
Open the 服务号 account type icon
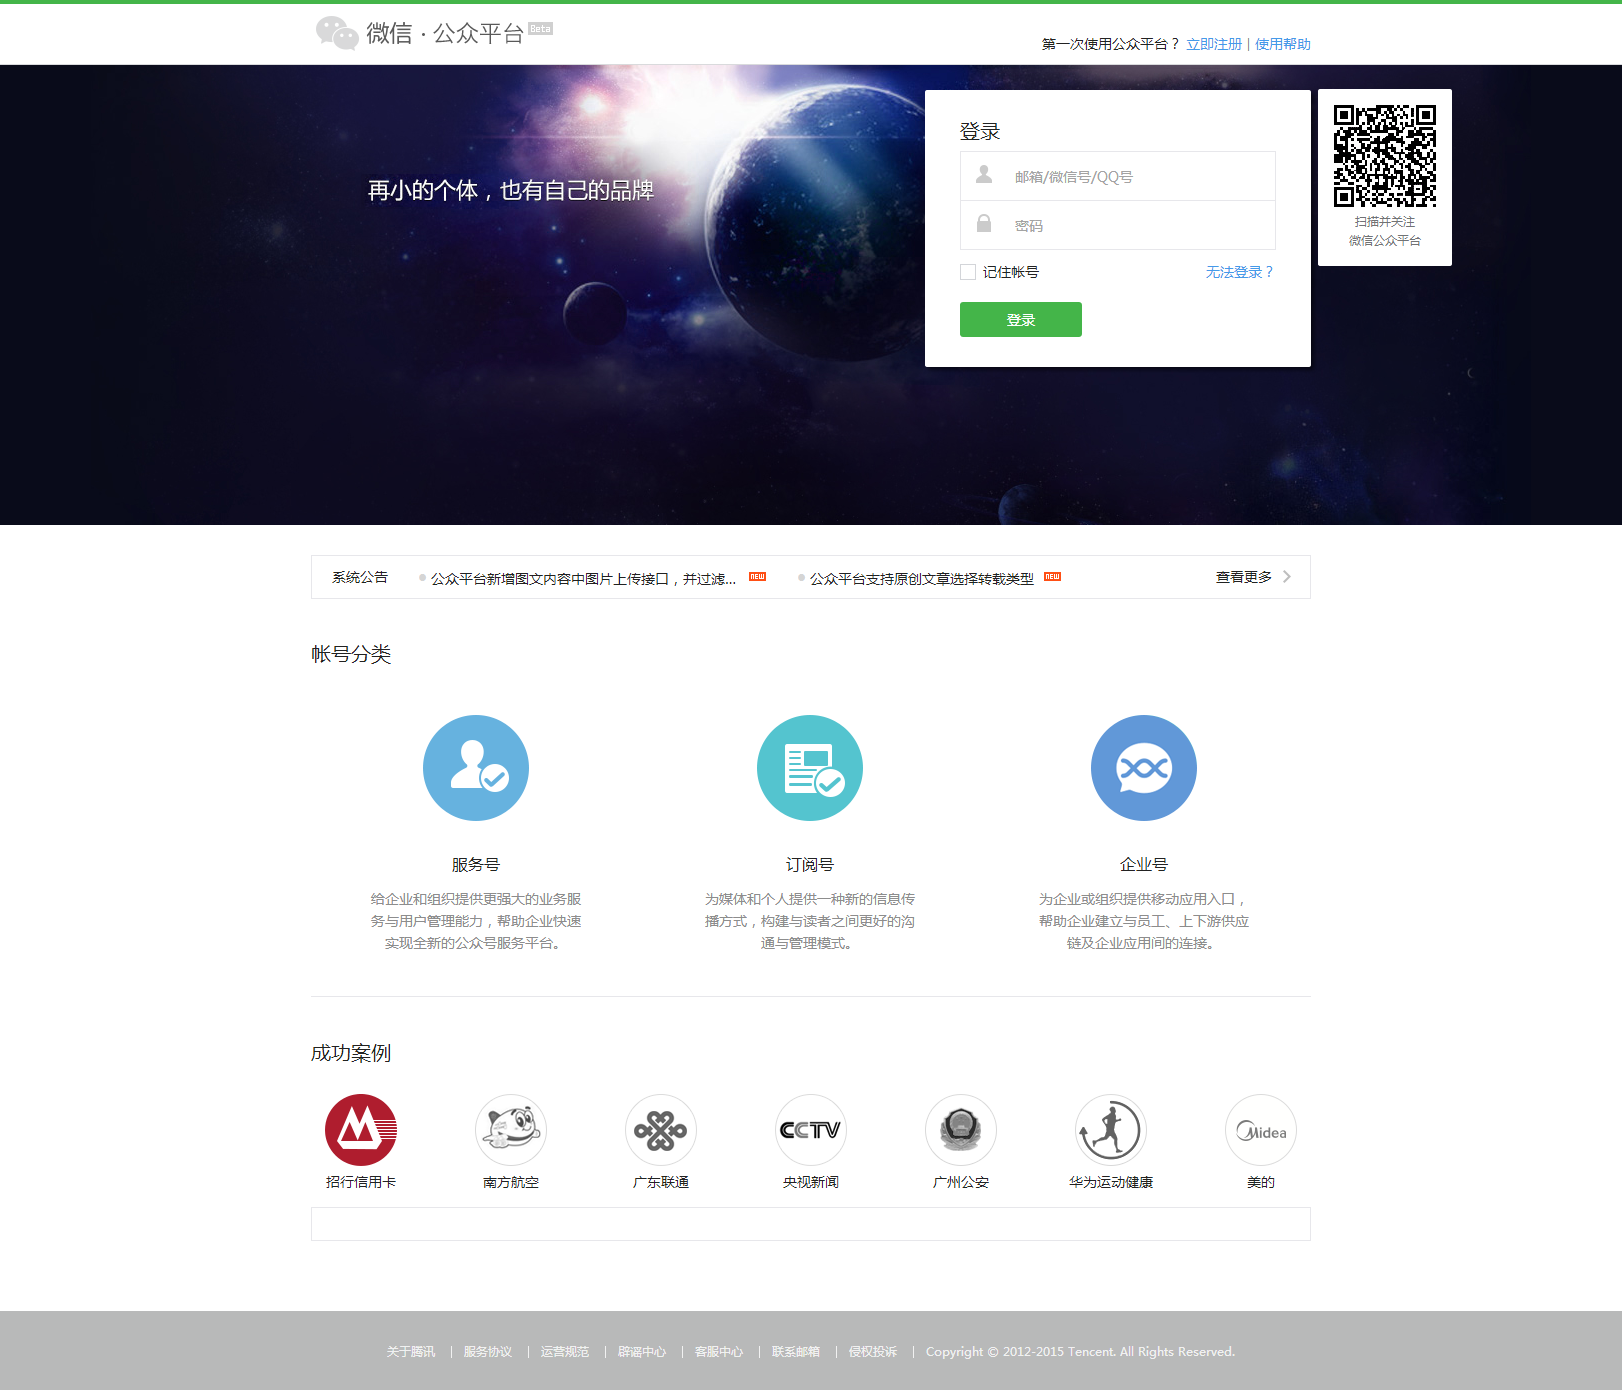coord(476,768)
